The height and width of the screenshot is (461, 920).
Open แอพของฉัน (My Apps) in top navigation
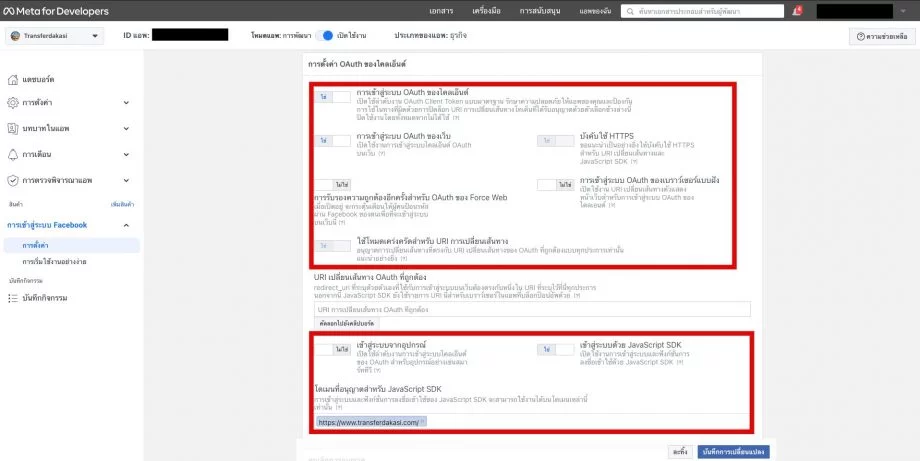coord(595,11)
